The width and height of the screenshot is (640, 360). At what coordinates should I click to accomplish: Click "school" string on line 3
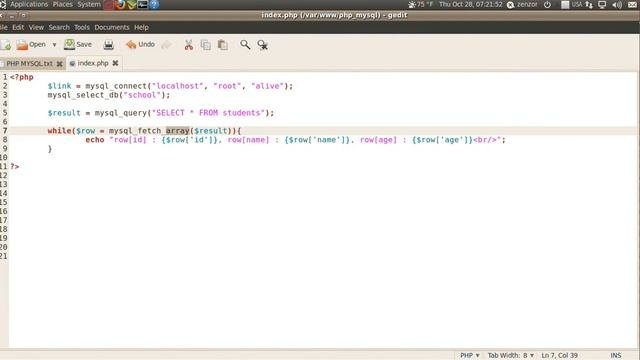pos(142,95)
